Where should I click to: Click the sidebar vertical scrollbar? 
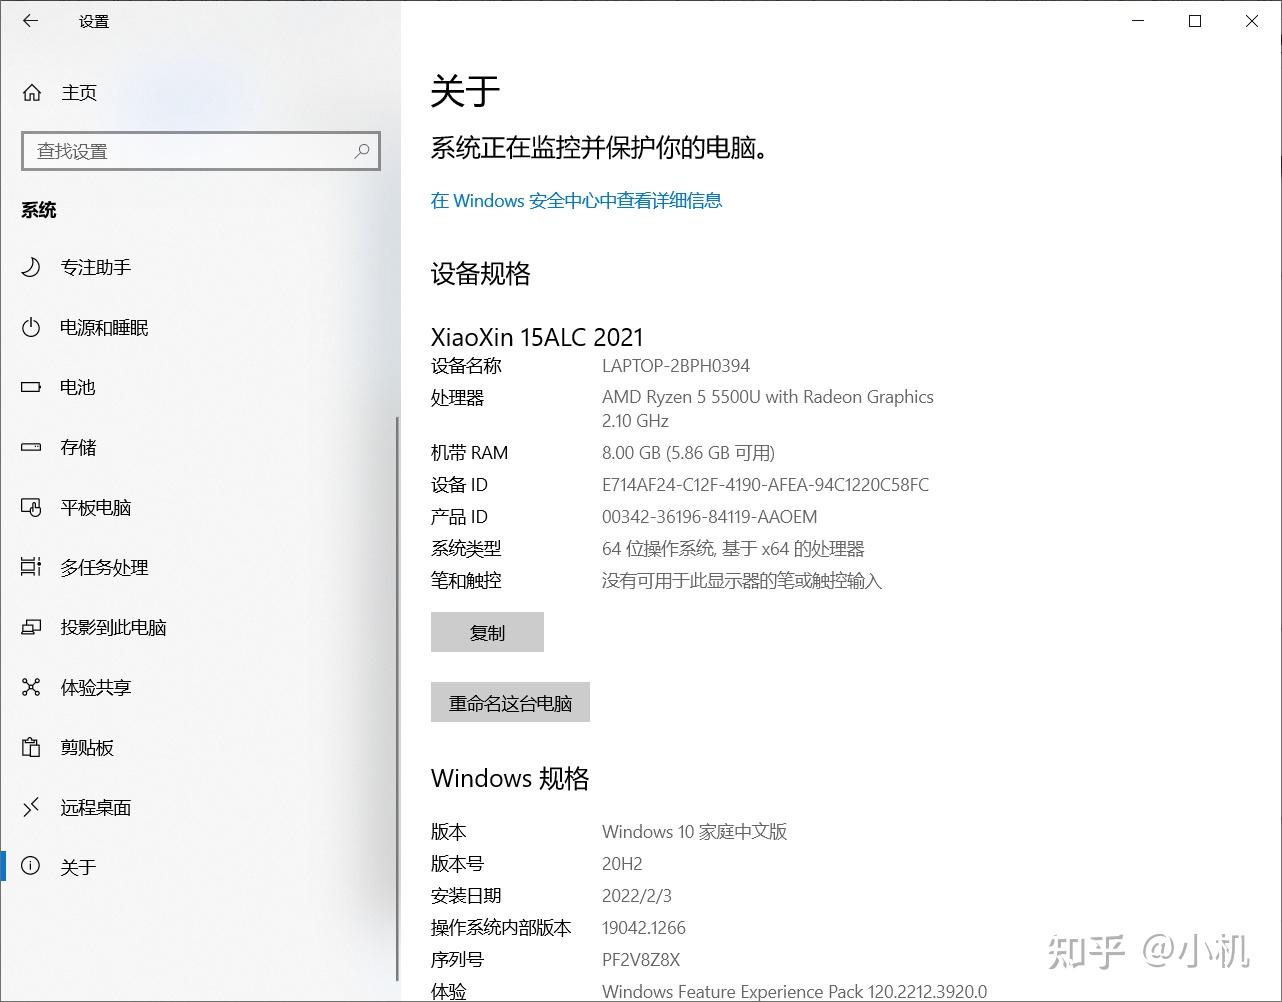[x=398, y=700]
